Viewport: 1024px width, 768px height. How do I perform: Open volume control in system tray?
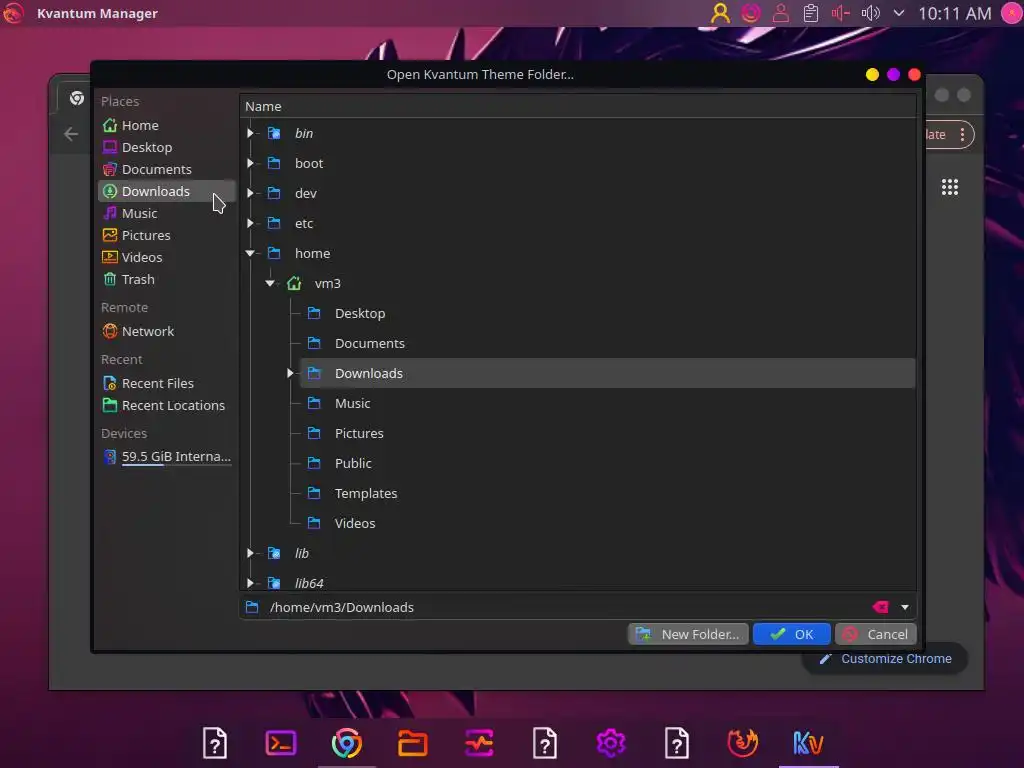pyautogui.click(x=871, y=13)
